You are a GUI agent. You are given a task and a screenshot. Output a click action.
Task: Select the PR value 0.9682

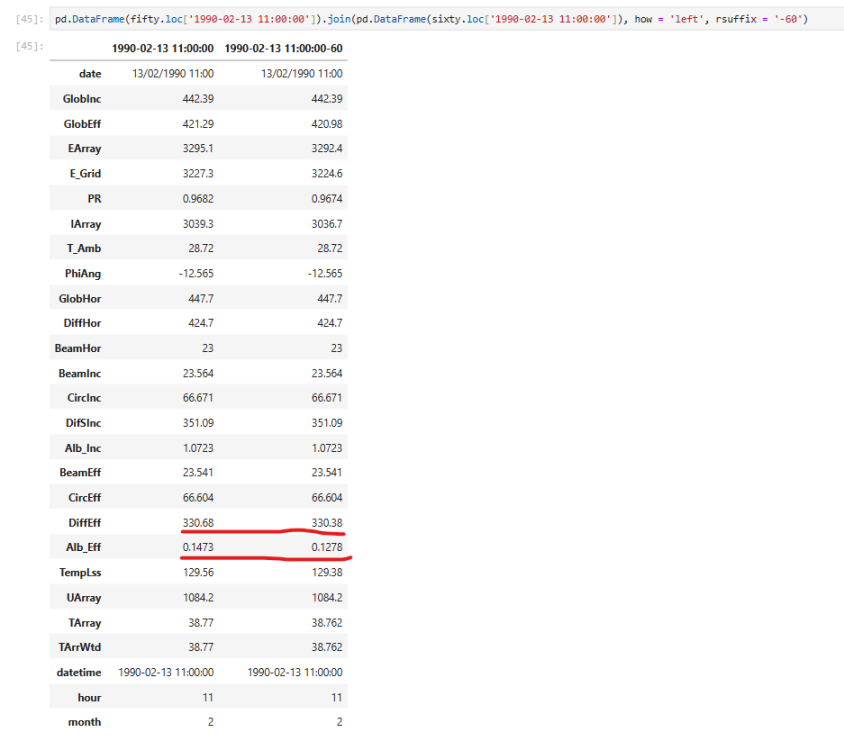click(197, 198)
